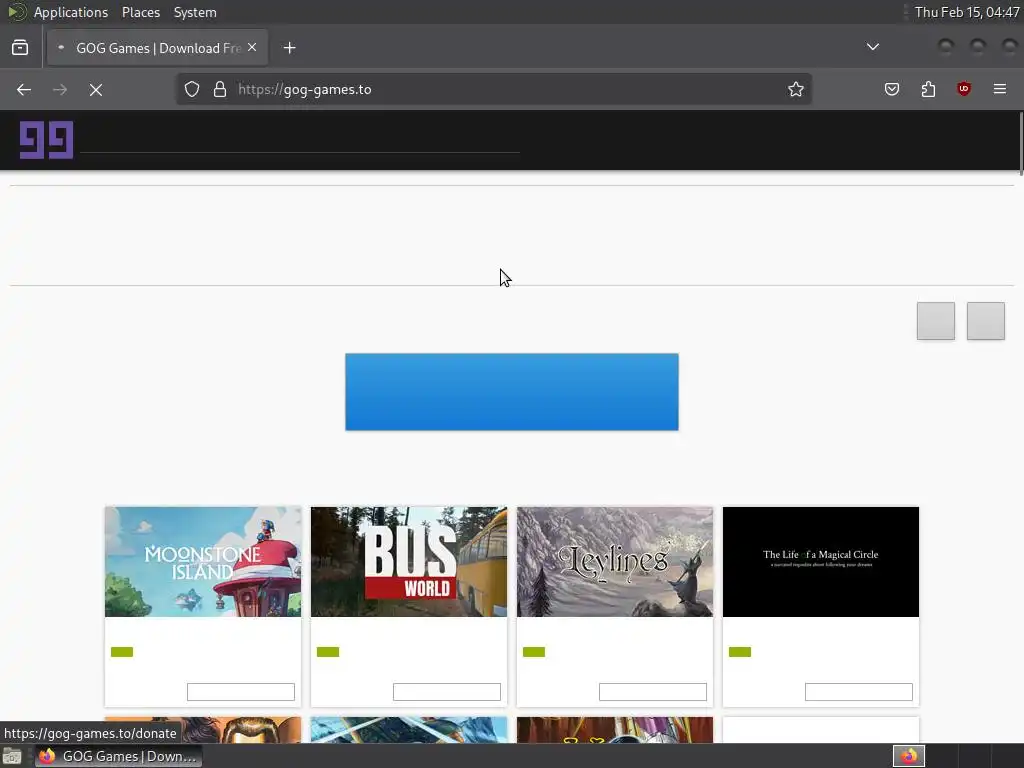Click the outlined button under Leylines
Image resolution: width=1024 pixels, height=768 pixels.
click(653, 692)
